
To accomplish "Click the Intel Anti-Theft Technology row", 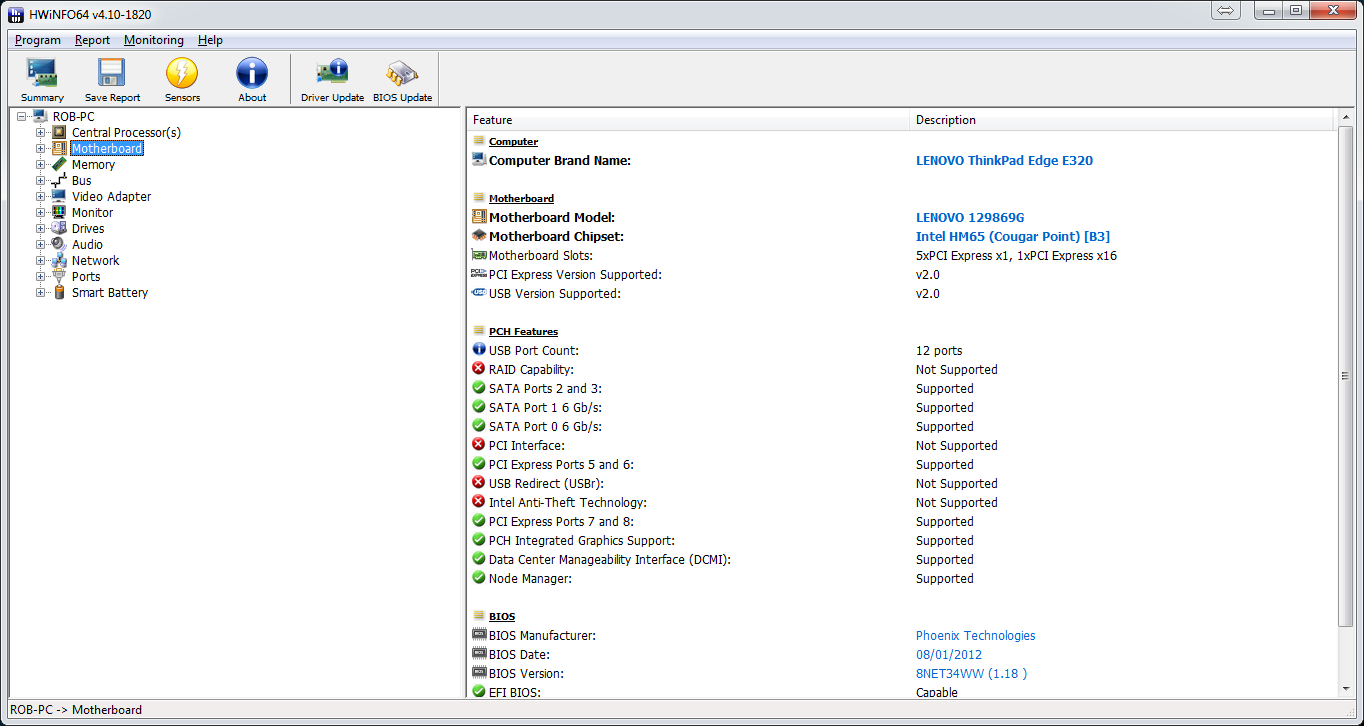I will [902, 502].
